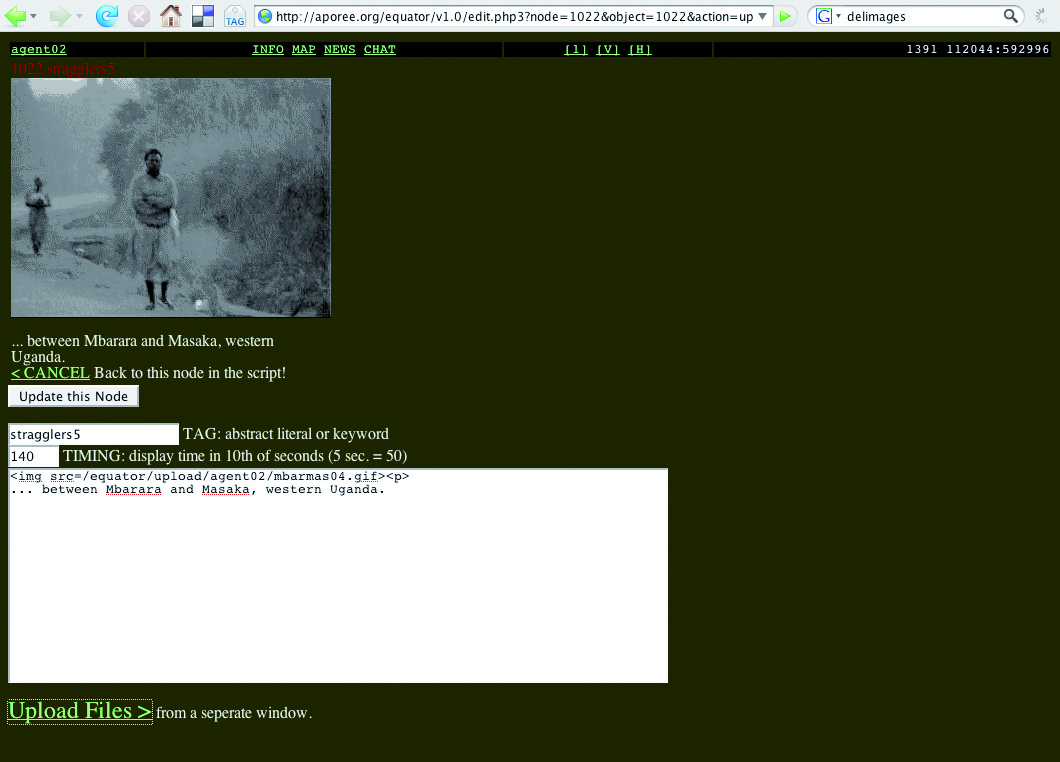Image resolution: width=1060 pixels, height=762 pixels.
Task: Click the CANCEL link
Action: tap(50, 373)
